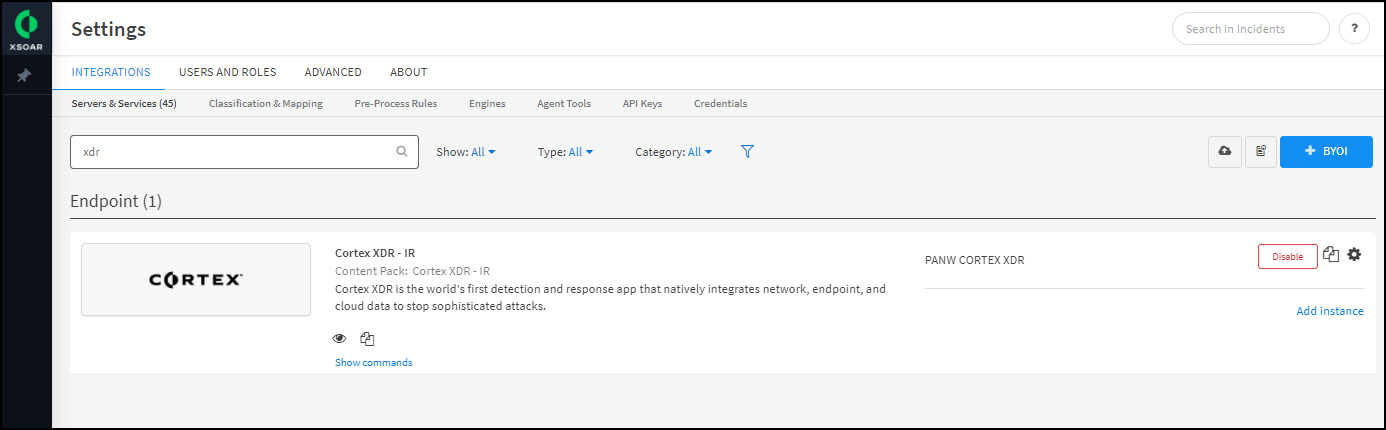The height and width of the screenshot is (430, 1386).
Task: Open the Type: All dropdown
Action: tap(566, 152)
